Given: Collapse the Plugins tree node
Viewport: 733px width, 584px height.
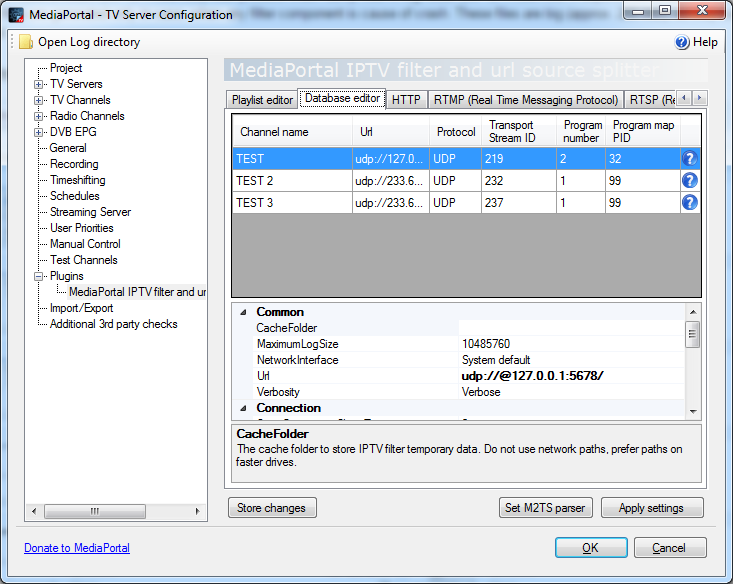Looking at the screenshot, I should (x=39, y=276).
